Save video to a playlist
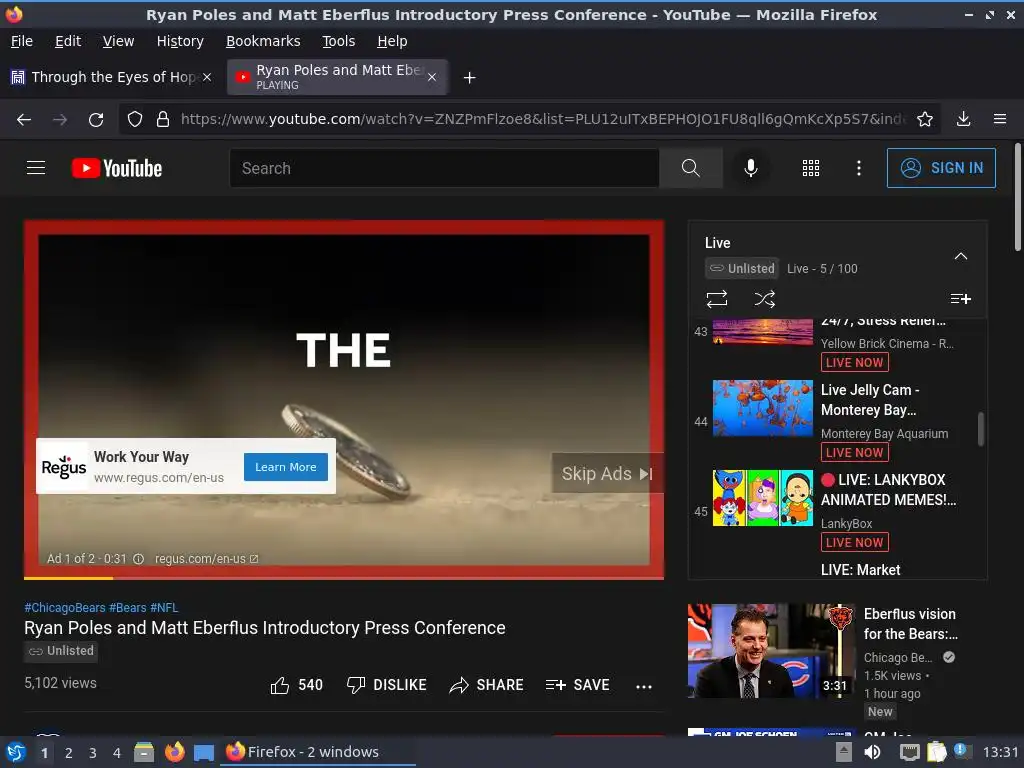Image resolution: width=1024 pixels, height=768 pixels. (577, 685)
